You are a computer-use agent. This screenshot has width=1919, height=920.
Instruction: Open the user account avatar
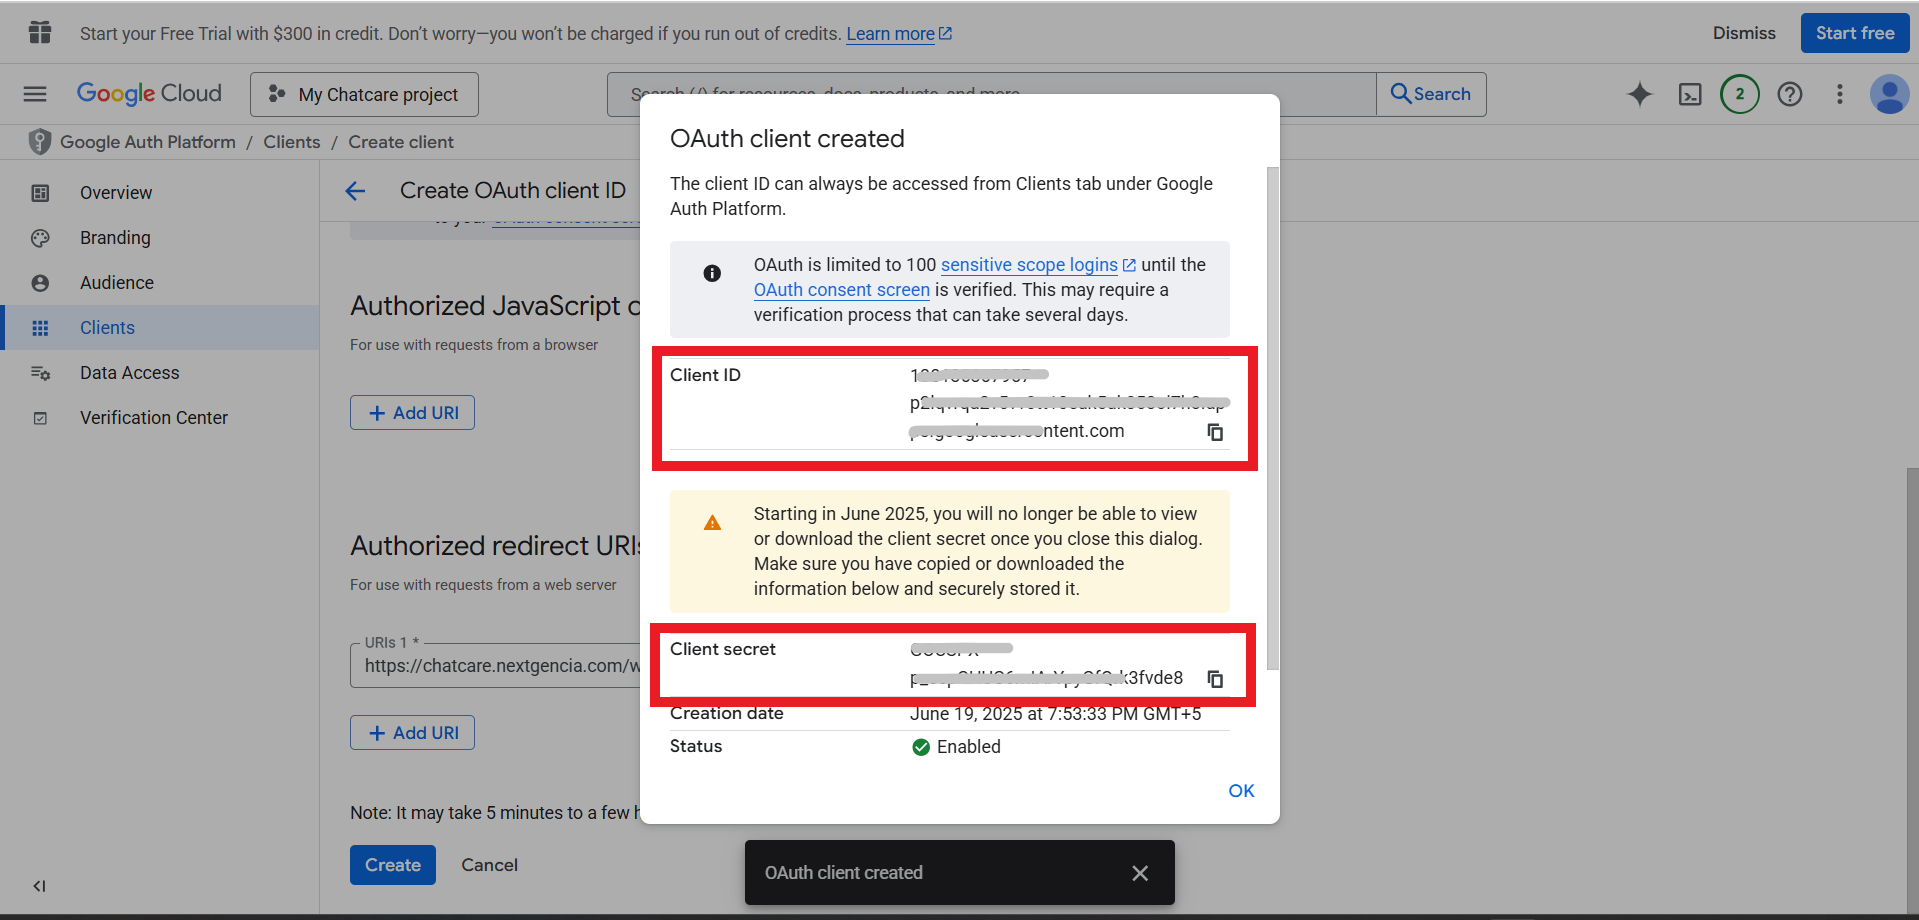click(x=1889, y=94)
